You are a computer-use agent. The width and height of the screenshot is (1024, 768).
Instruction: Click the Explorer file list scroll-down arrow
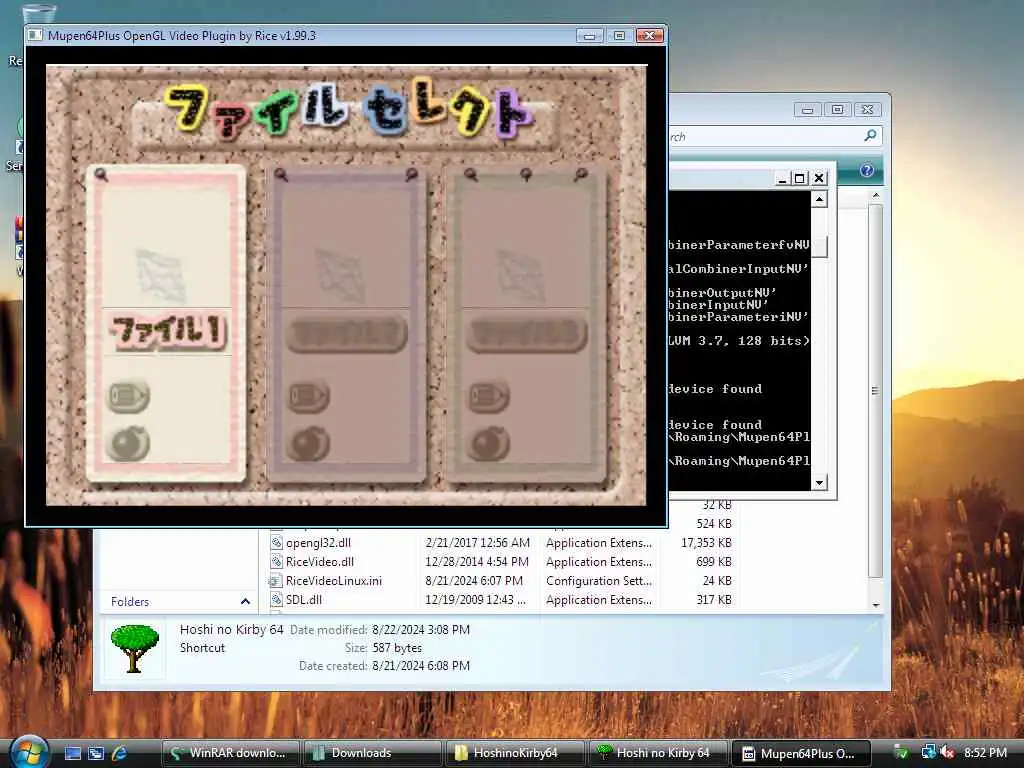(x=876, y=605)
